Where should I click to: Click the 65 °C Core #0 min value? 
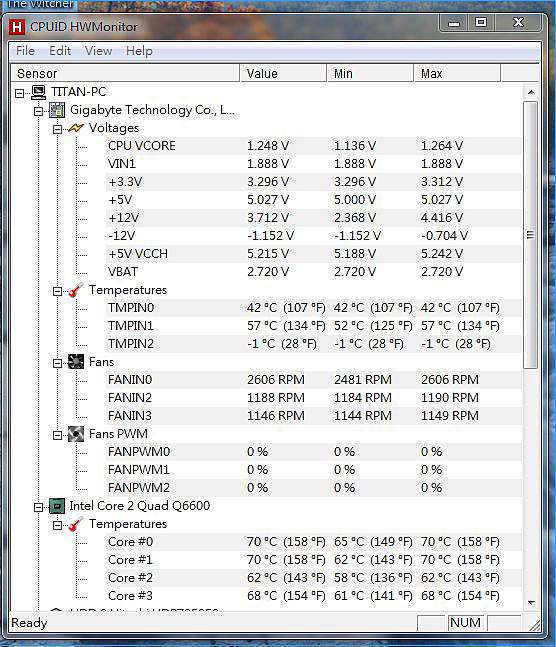(373, 542)
